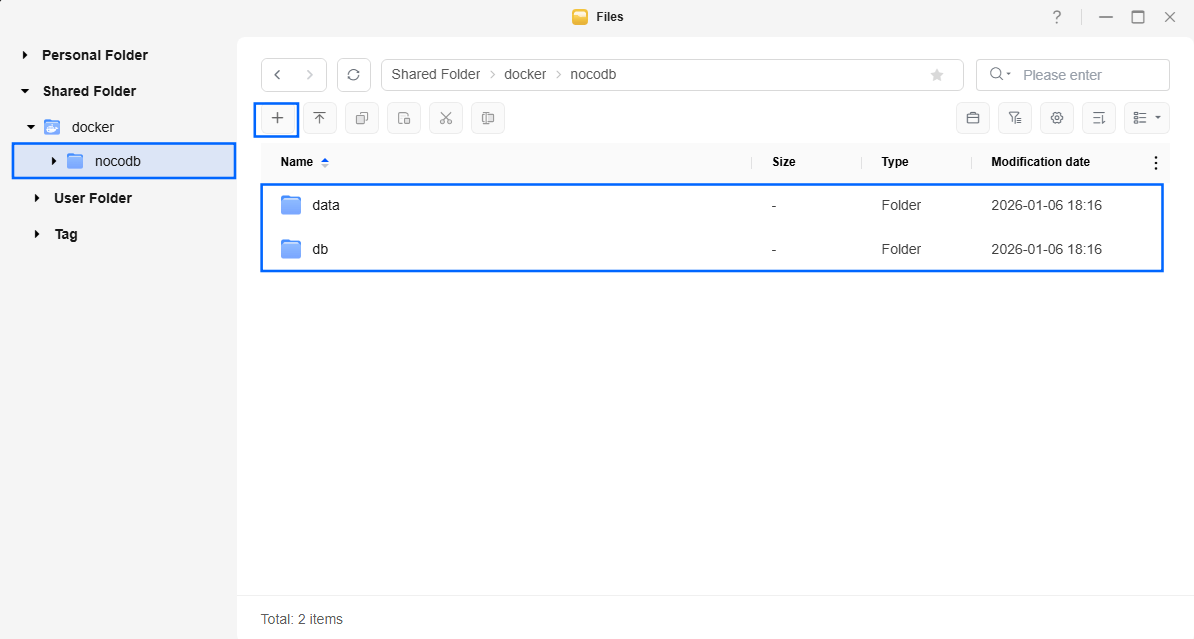Screen dimensions: 1194x639
Task: Go to docker in breadcrumb path
Action: (x=525, y=75)
